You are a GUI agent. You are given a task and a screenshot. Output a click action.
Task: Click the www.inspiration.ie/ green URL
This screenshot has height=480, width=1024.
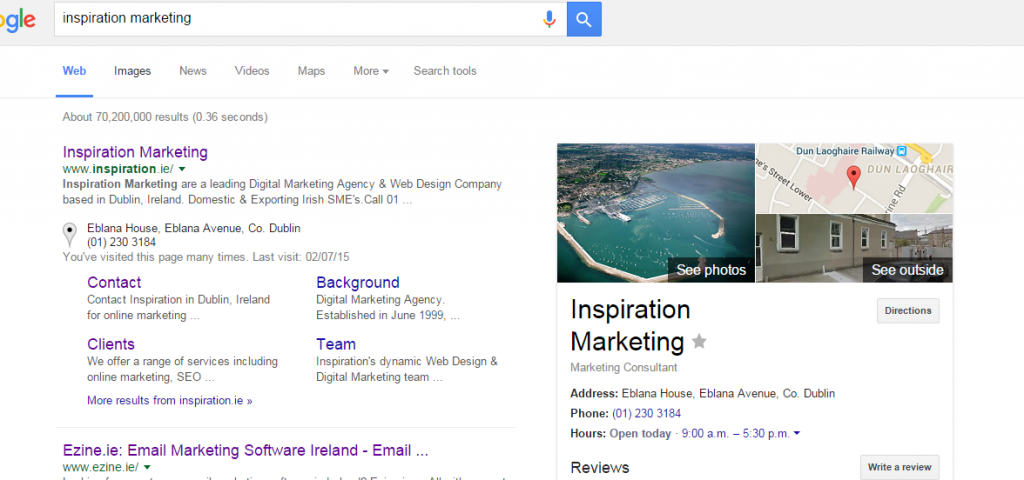[118, 169]
